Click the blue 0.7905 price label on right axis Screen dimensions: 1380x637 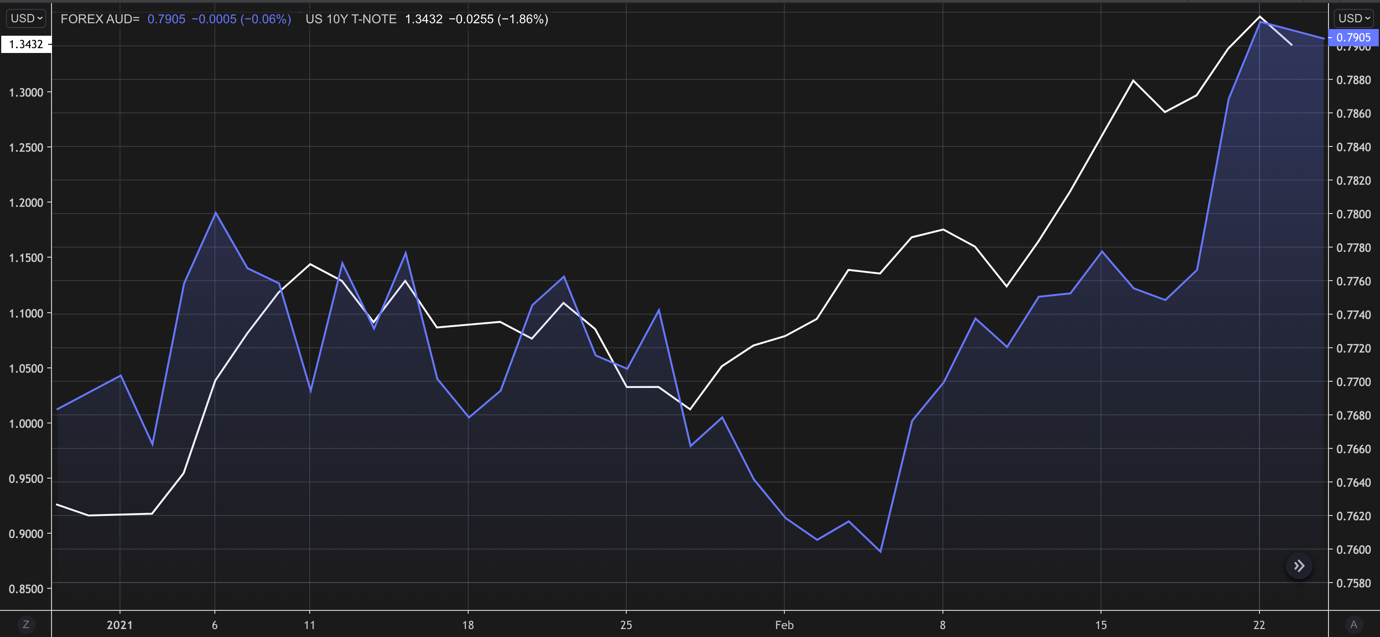[1354, 38]
